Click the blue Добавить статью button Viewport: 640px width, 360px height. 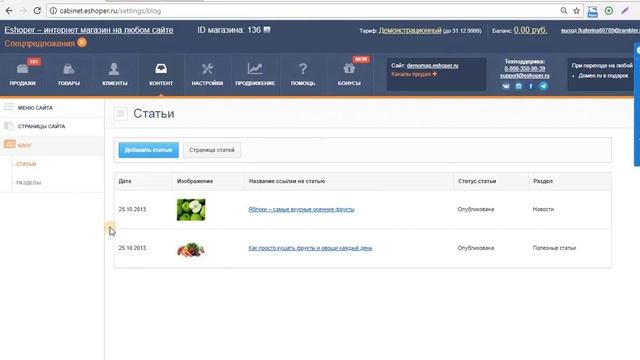[x=149, y=150]
